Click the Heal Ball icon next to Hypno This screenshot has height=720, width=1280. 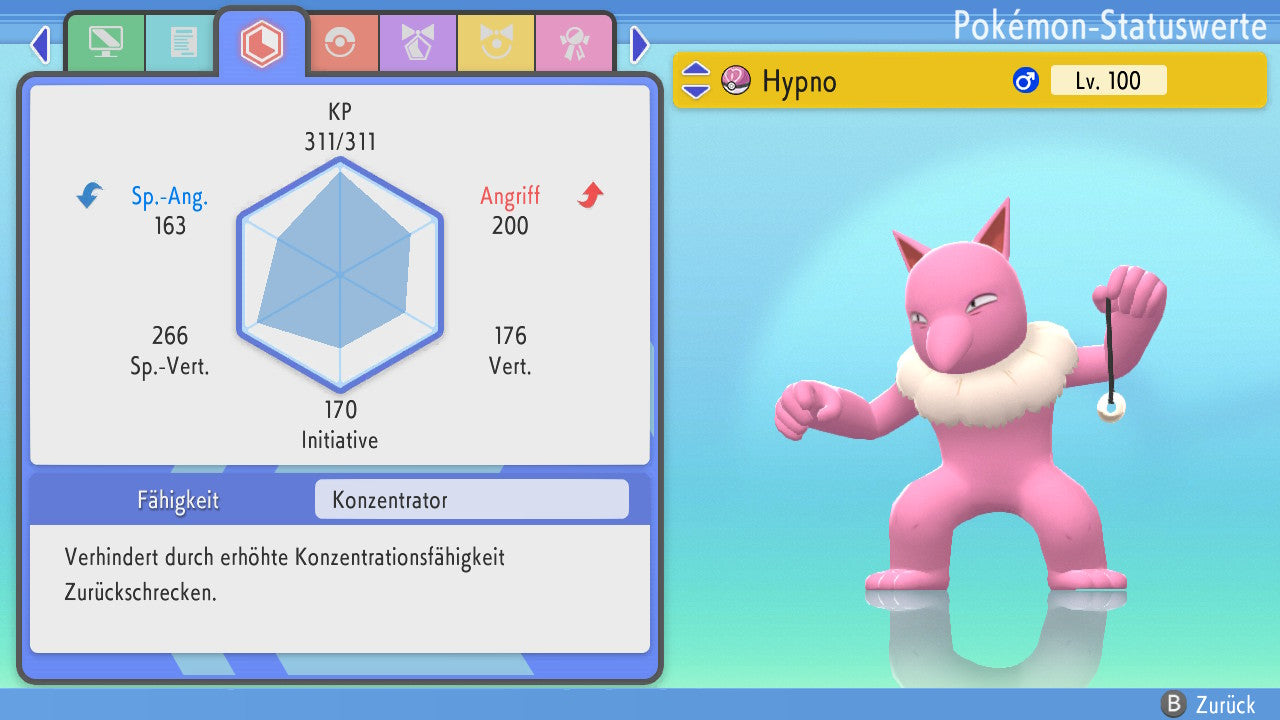point(736,80)
